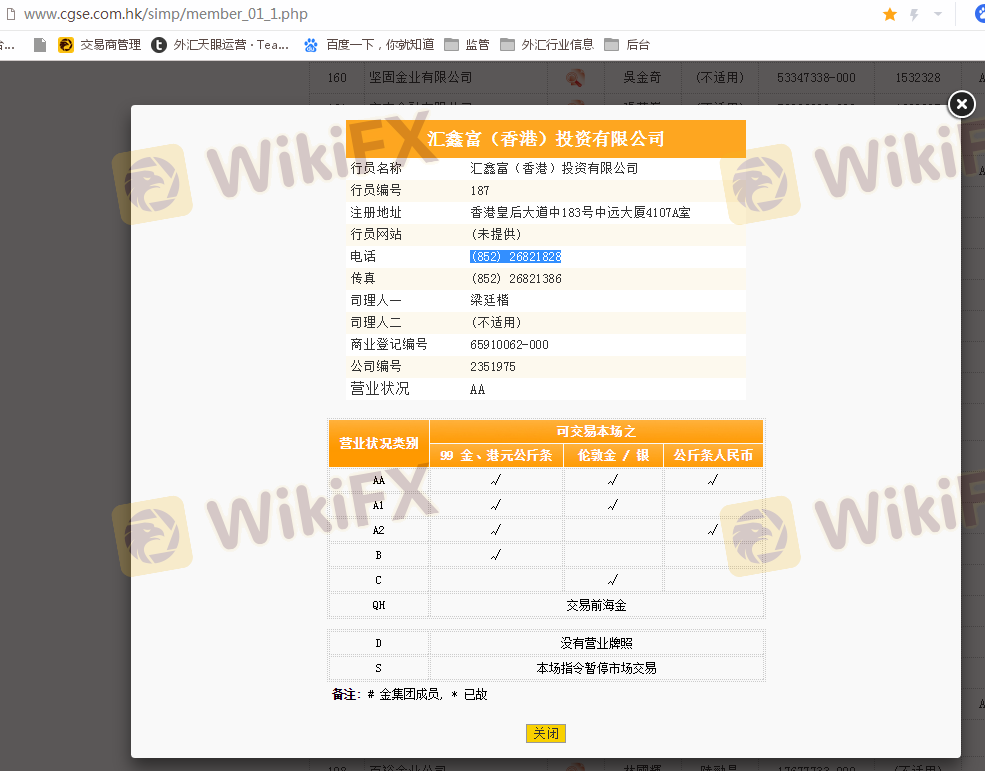Click the 交易前海金 cell

tap(596, 605)
